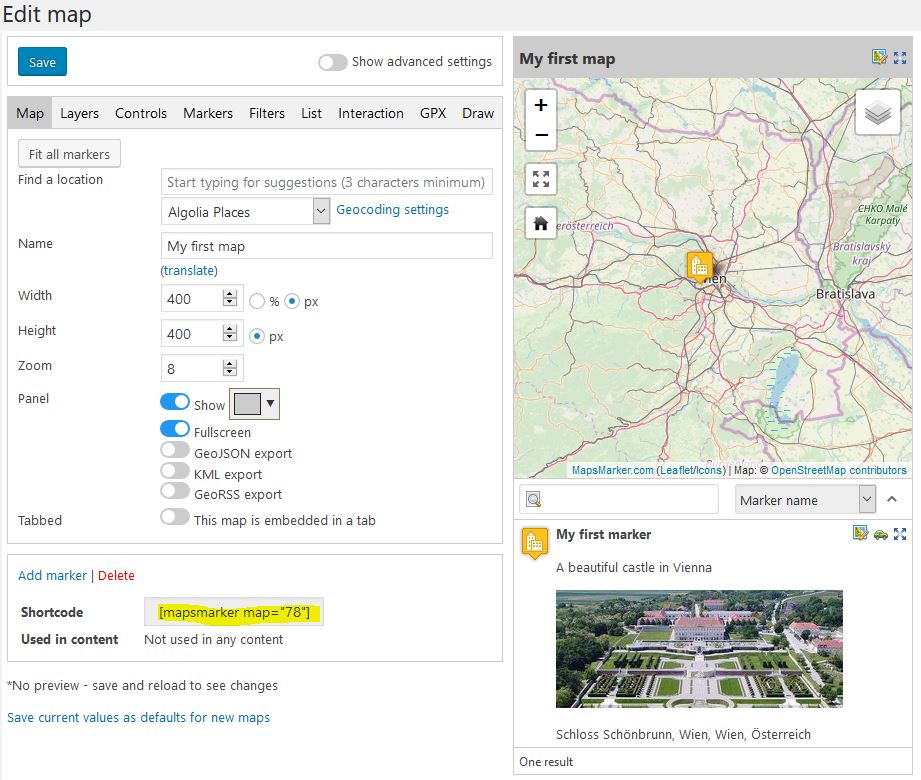921x780 pixels.
Task: Click the map zoom in plus button
Action: coord(541,105)
